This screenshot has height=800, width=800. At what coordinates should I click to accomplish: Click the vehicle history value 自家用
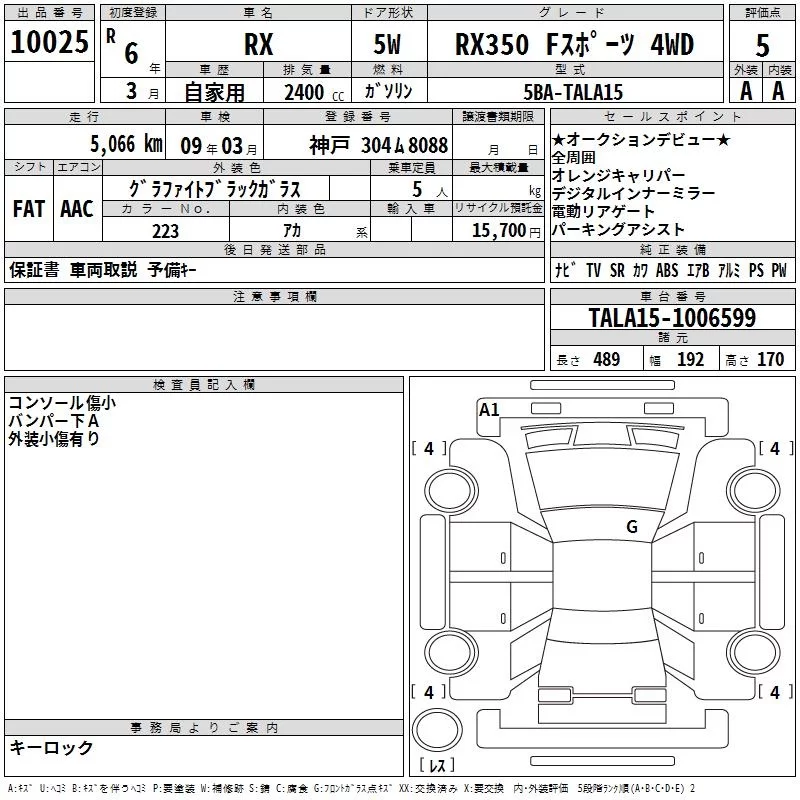(214, 92)
